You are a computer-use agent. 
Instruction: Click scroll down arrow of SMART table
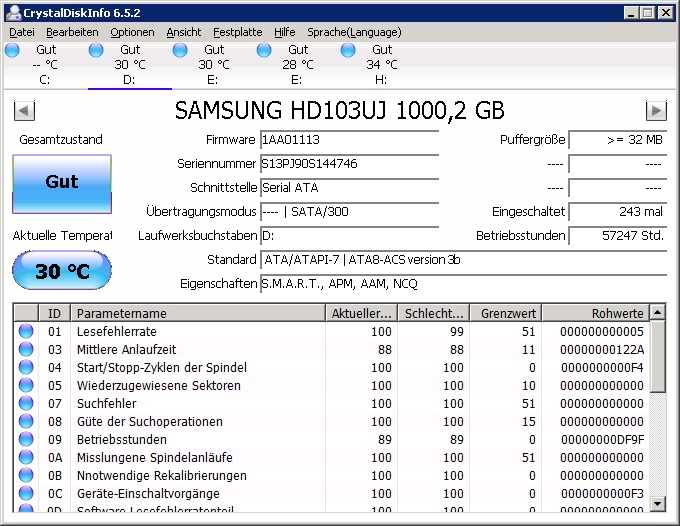coord(658,503)
